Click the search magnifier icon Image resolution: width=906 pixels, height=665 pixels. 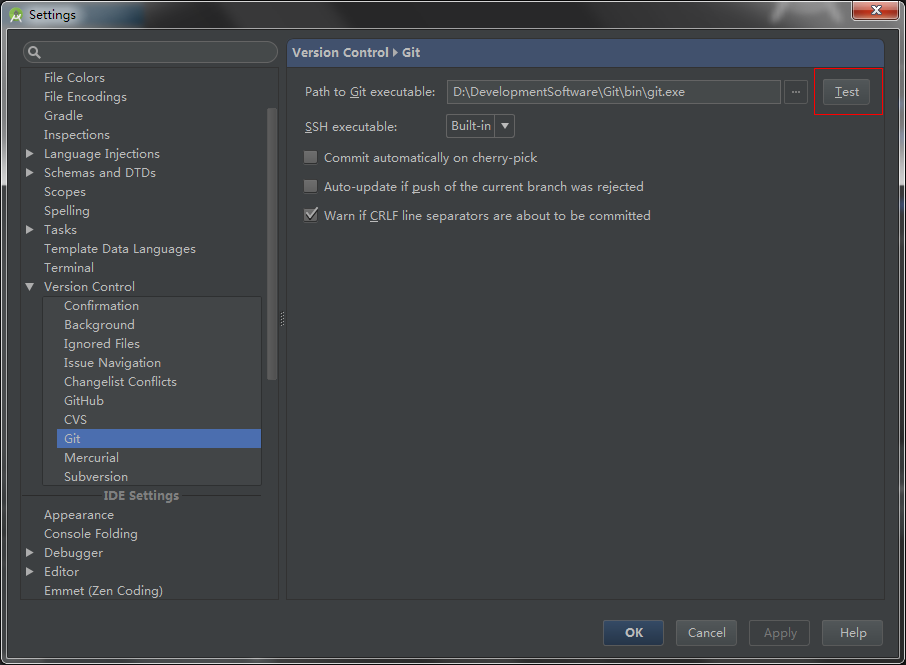(34, 52)
